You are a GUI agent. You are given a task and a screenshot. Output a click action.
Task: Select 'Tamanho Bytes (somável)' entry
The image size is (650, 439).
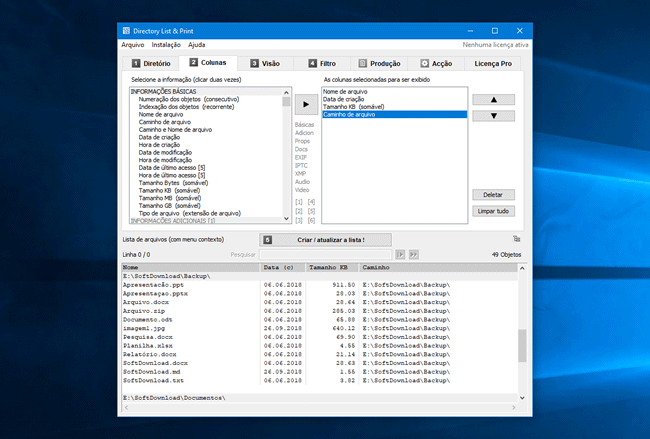pyautogui.click(x=173, y=183)
